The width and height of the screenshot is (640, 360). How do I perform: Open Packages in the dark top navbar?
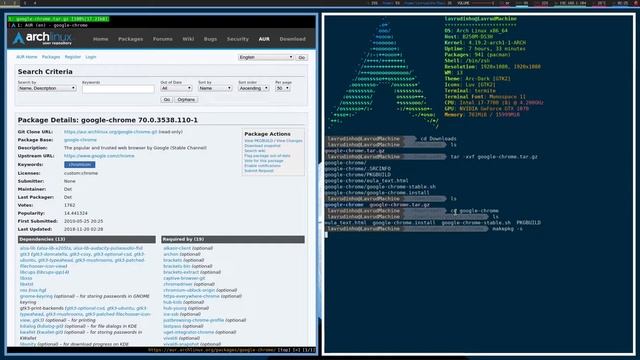(130, 39)
